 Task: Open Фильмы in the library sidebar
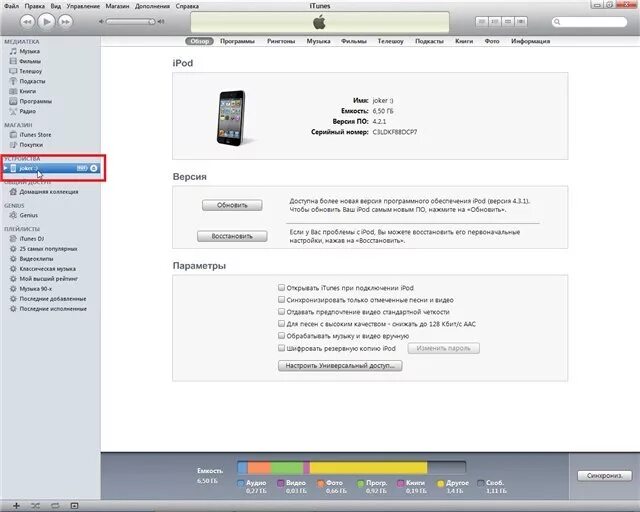30,61
